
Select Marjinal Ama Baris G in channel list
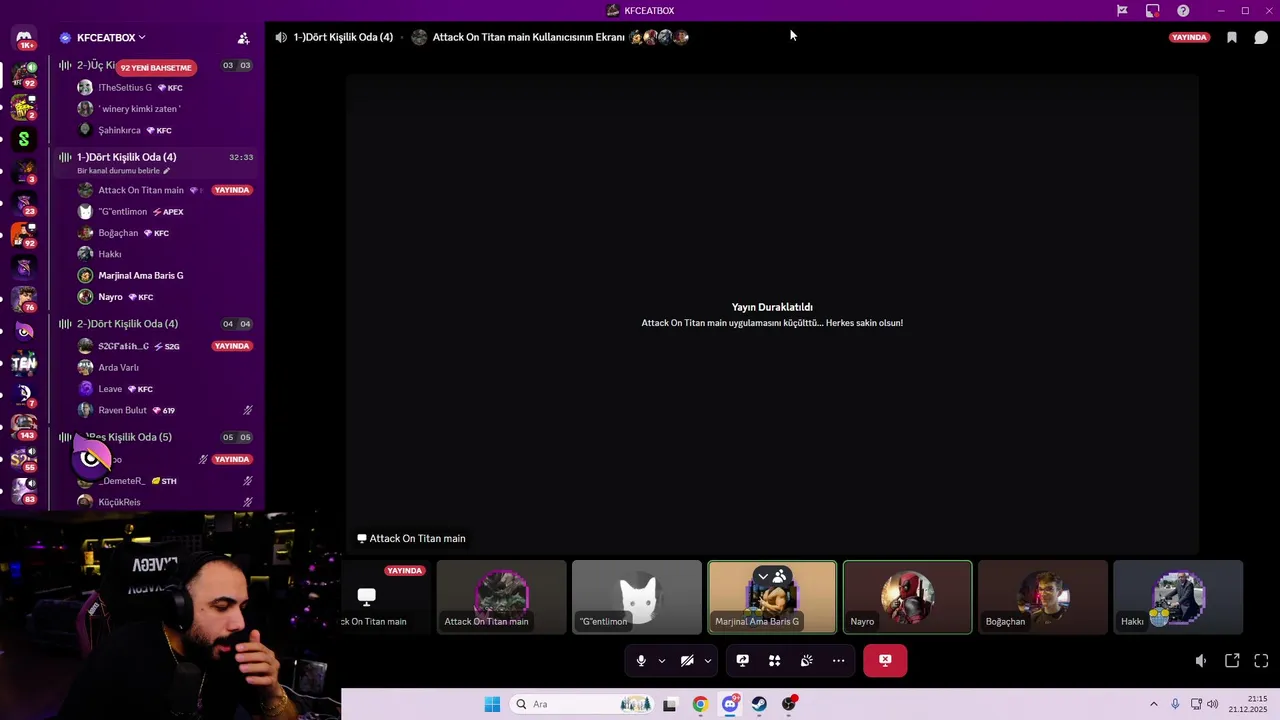pos(141,275)
